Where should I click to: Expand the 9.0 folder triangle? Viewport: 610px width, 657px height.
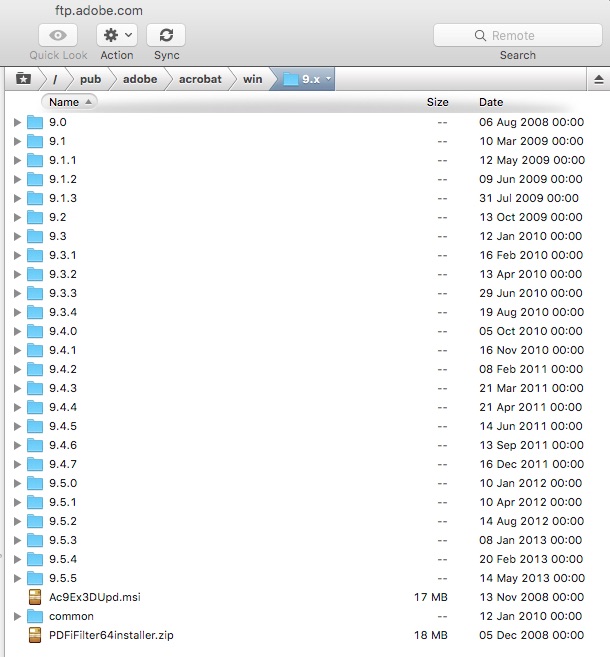pyautogui.click(x=17, y=122)
